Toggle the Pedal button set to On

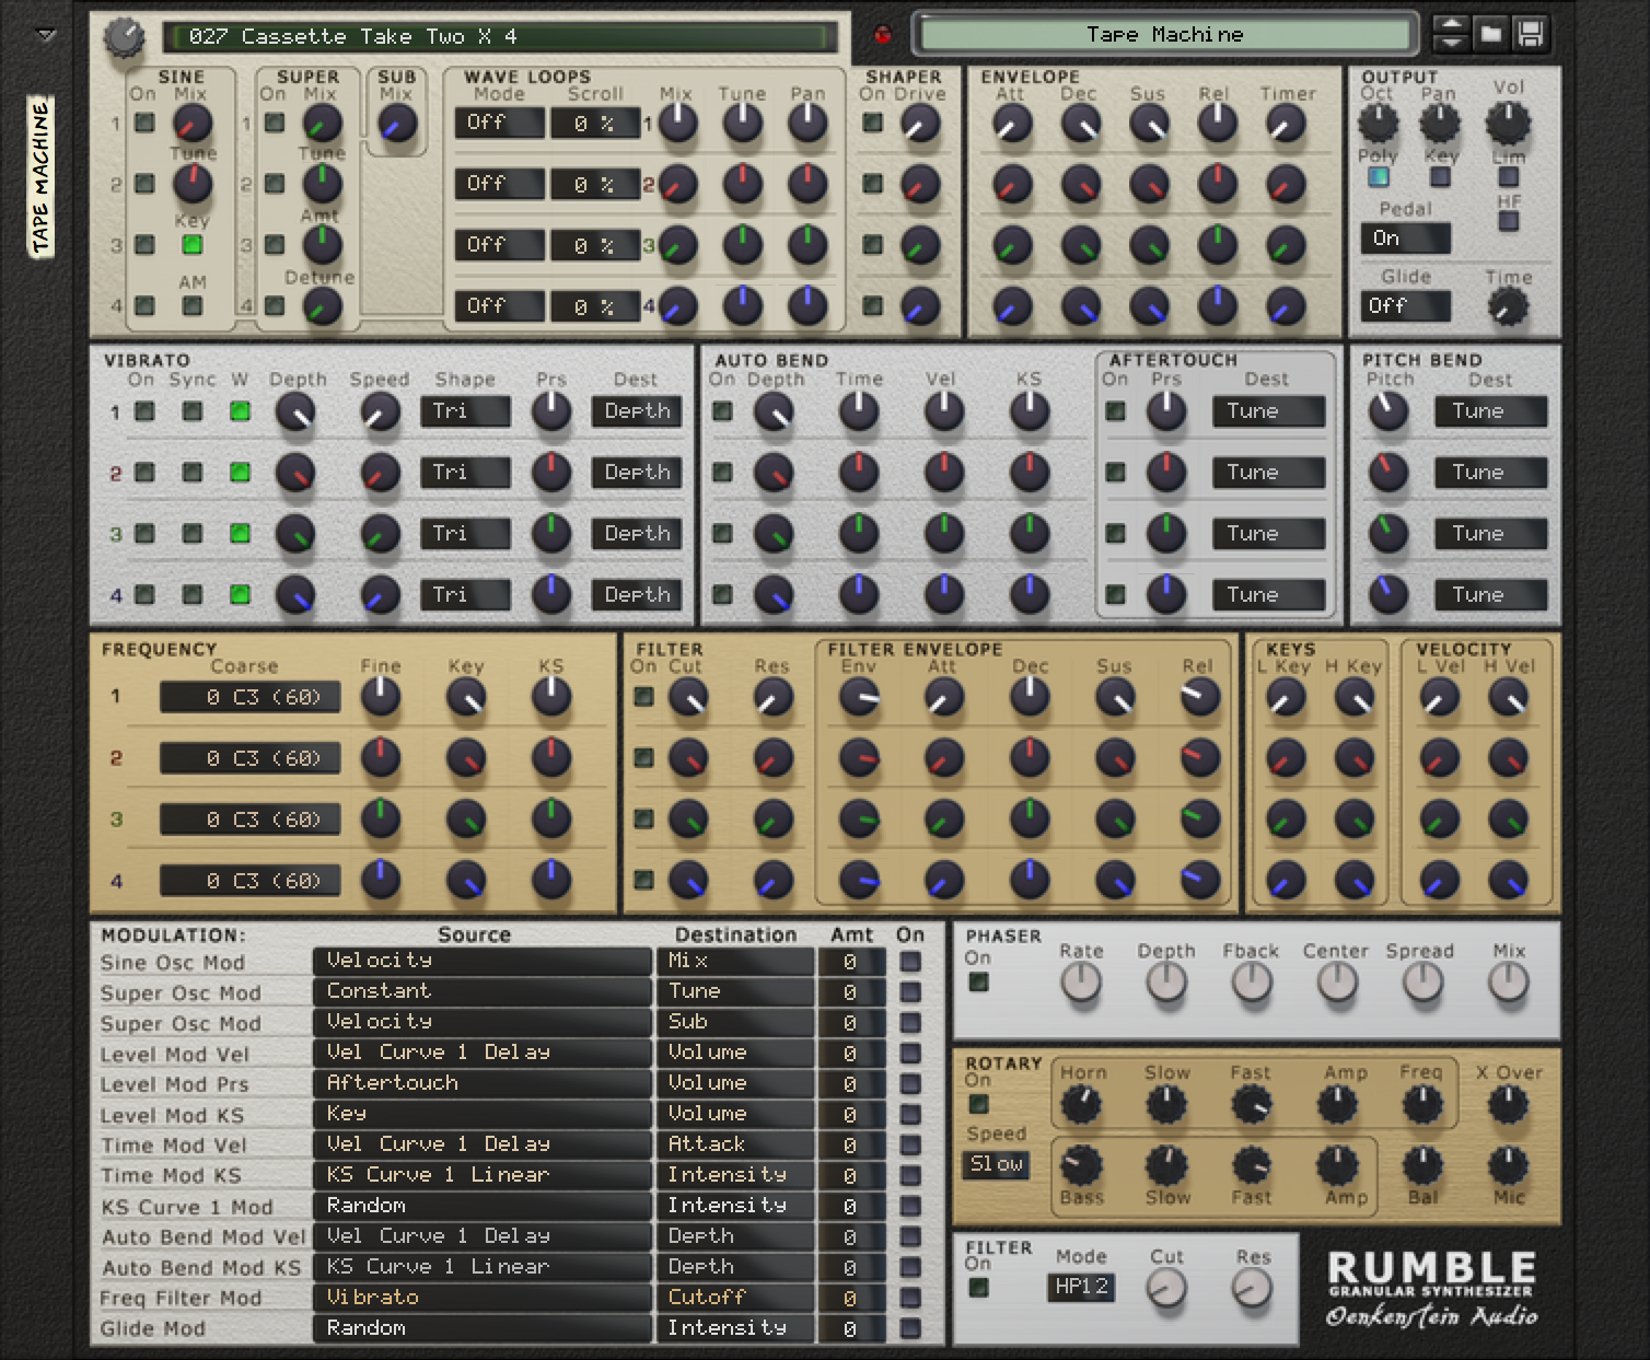tap(1404, 238)
